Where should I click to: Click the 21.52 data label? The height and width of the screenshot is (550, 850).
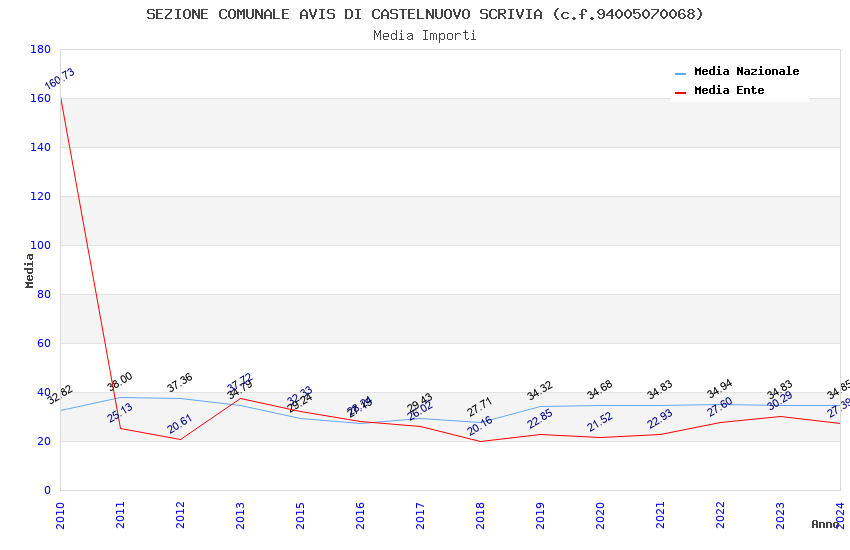point(600,422)
